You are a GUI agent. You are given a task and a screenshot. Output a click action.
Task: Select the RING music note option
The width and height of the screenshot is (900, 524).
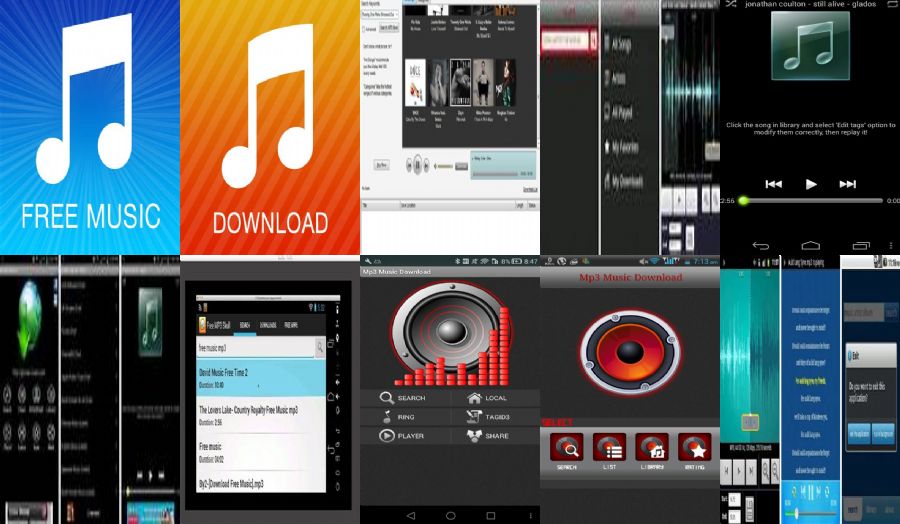click(x=386, y=416)
